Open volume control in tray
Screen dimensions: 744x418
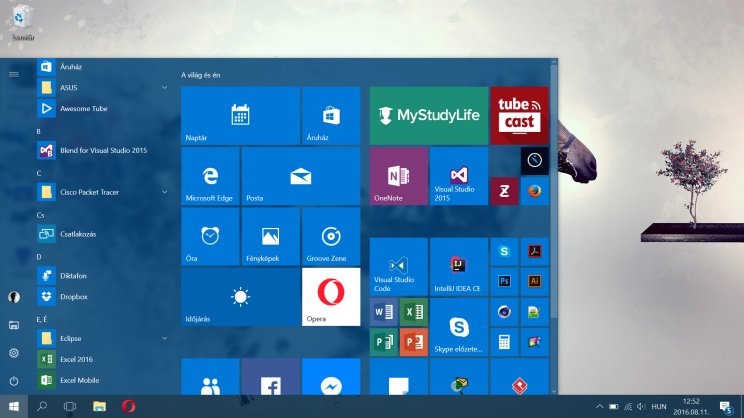click(x=642, y=407)
